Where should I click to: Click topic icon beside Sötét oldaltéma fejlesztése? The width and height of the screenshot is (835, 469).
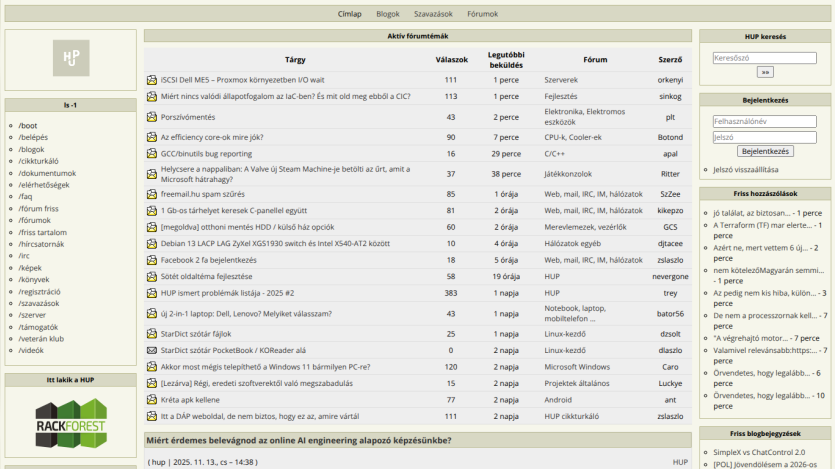(x=152, y=276)
